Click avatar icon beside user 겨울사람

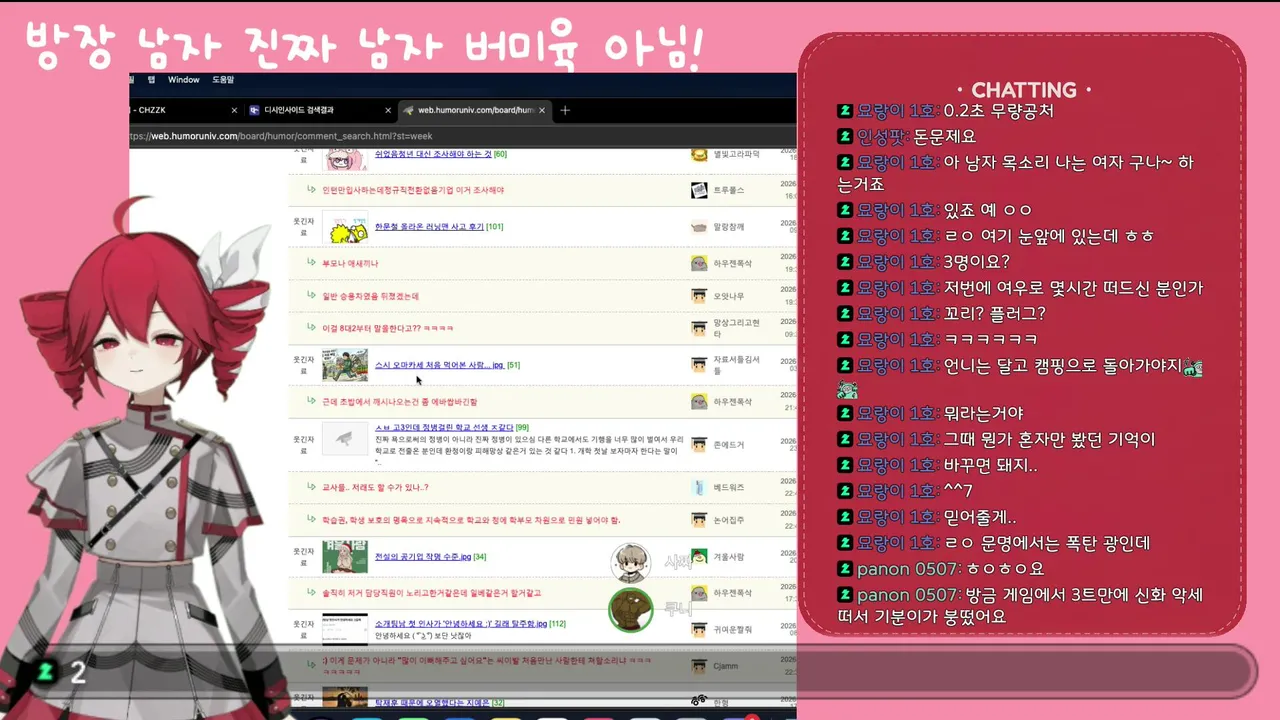coord(700,556)
